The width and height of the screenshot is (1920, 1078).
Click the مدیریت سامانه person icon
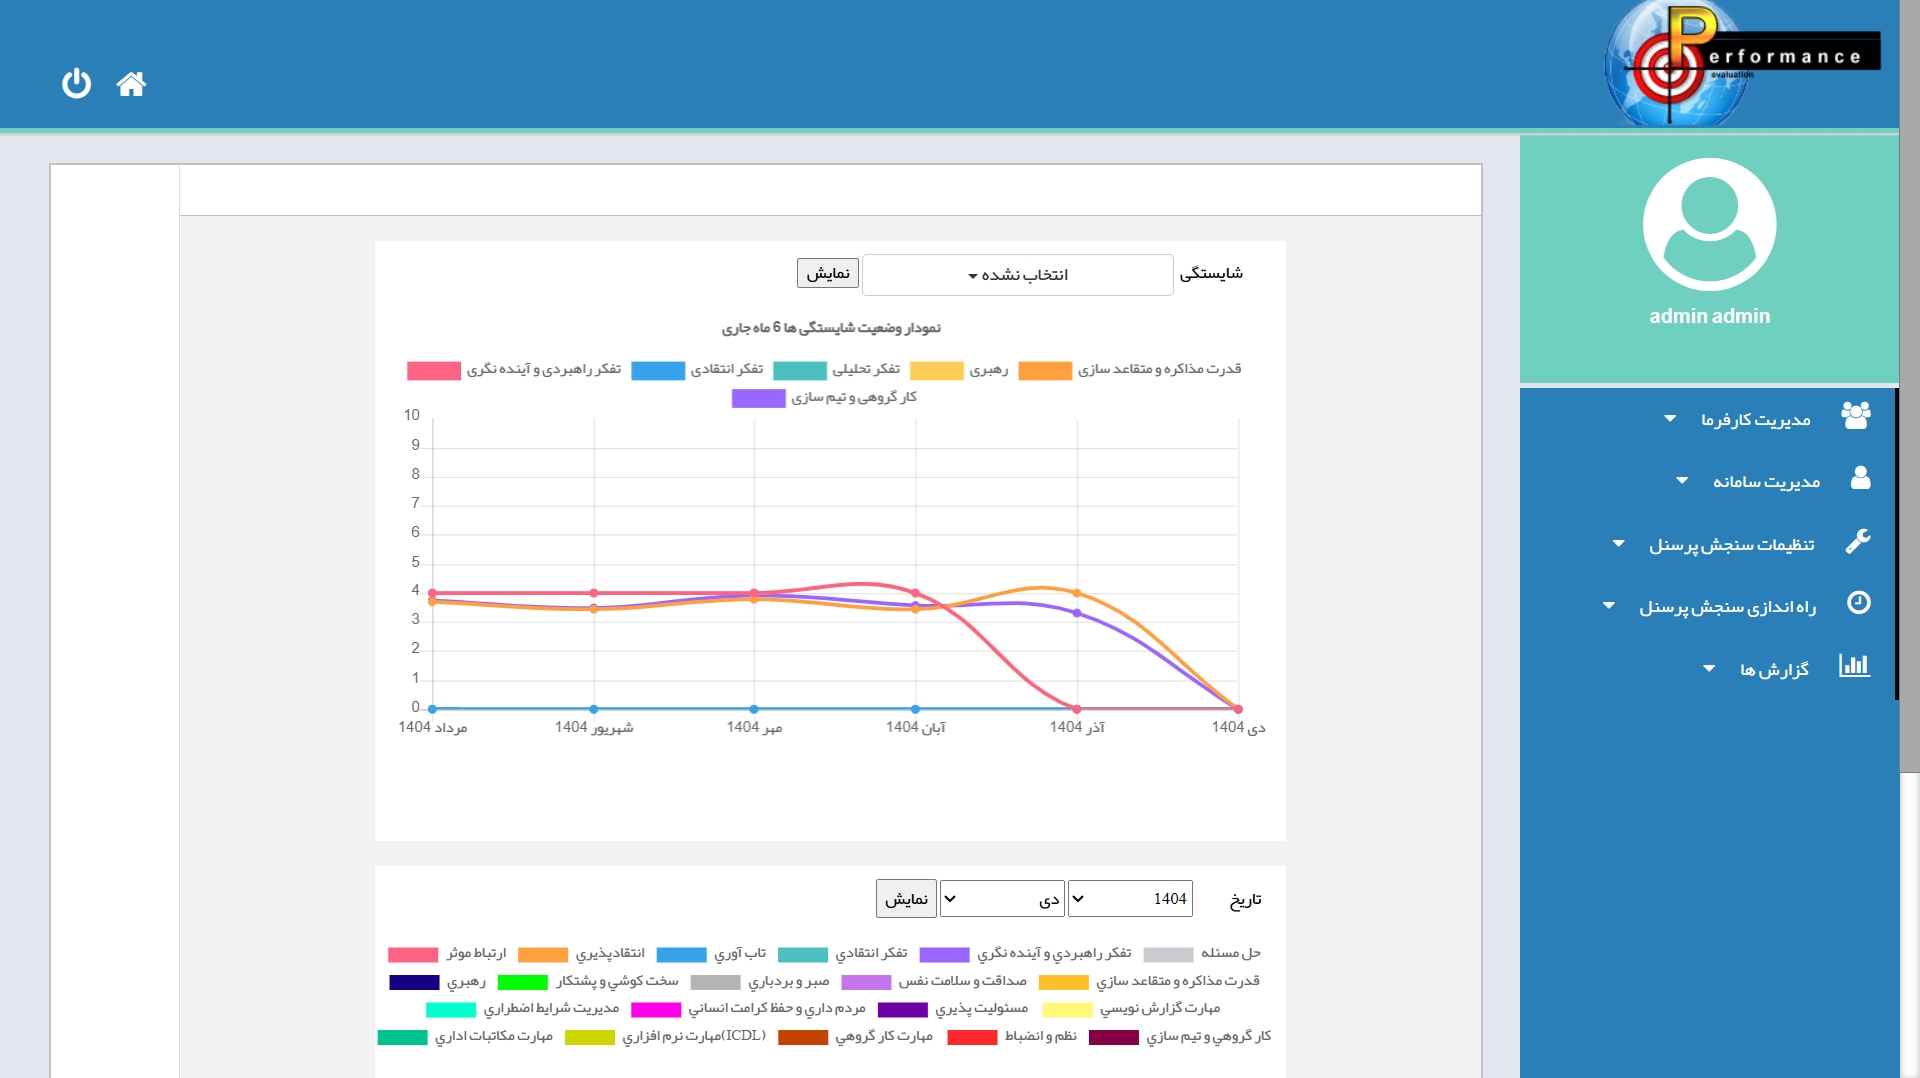tap(1859, 479)
